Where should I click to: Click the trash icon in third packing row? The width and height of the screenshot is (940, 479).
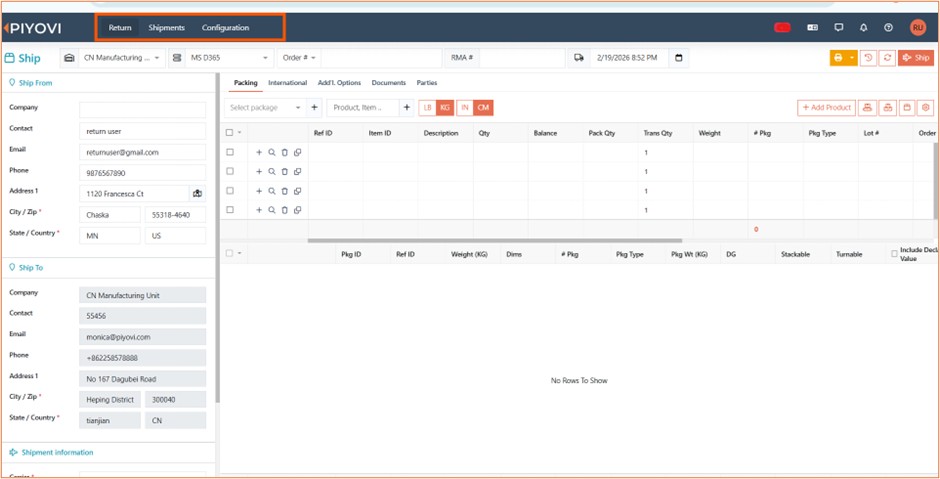[x=285, y=191]
